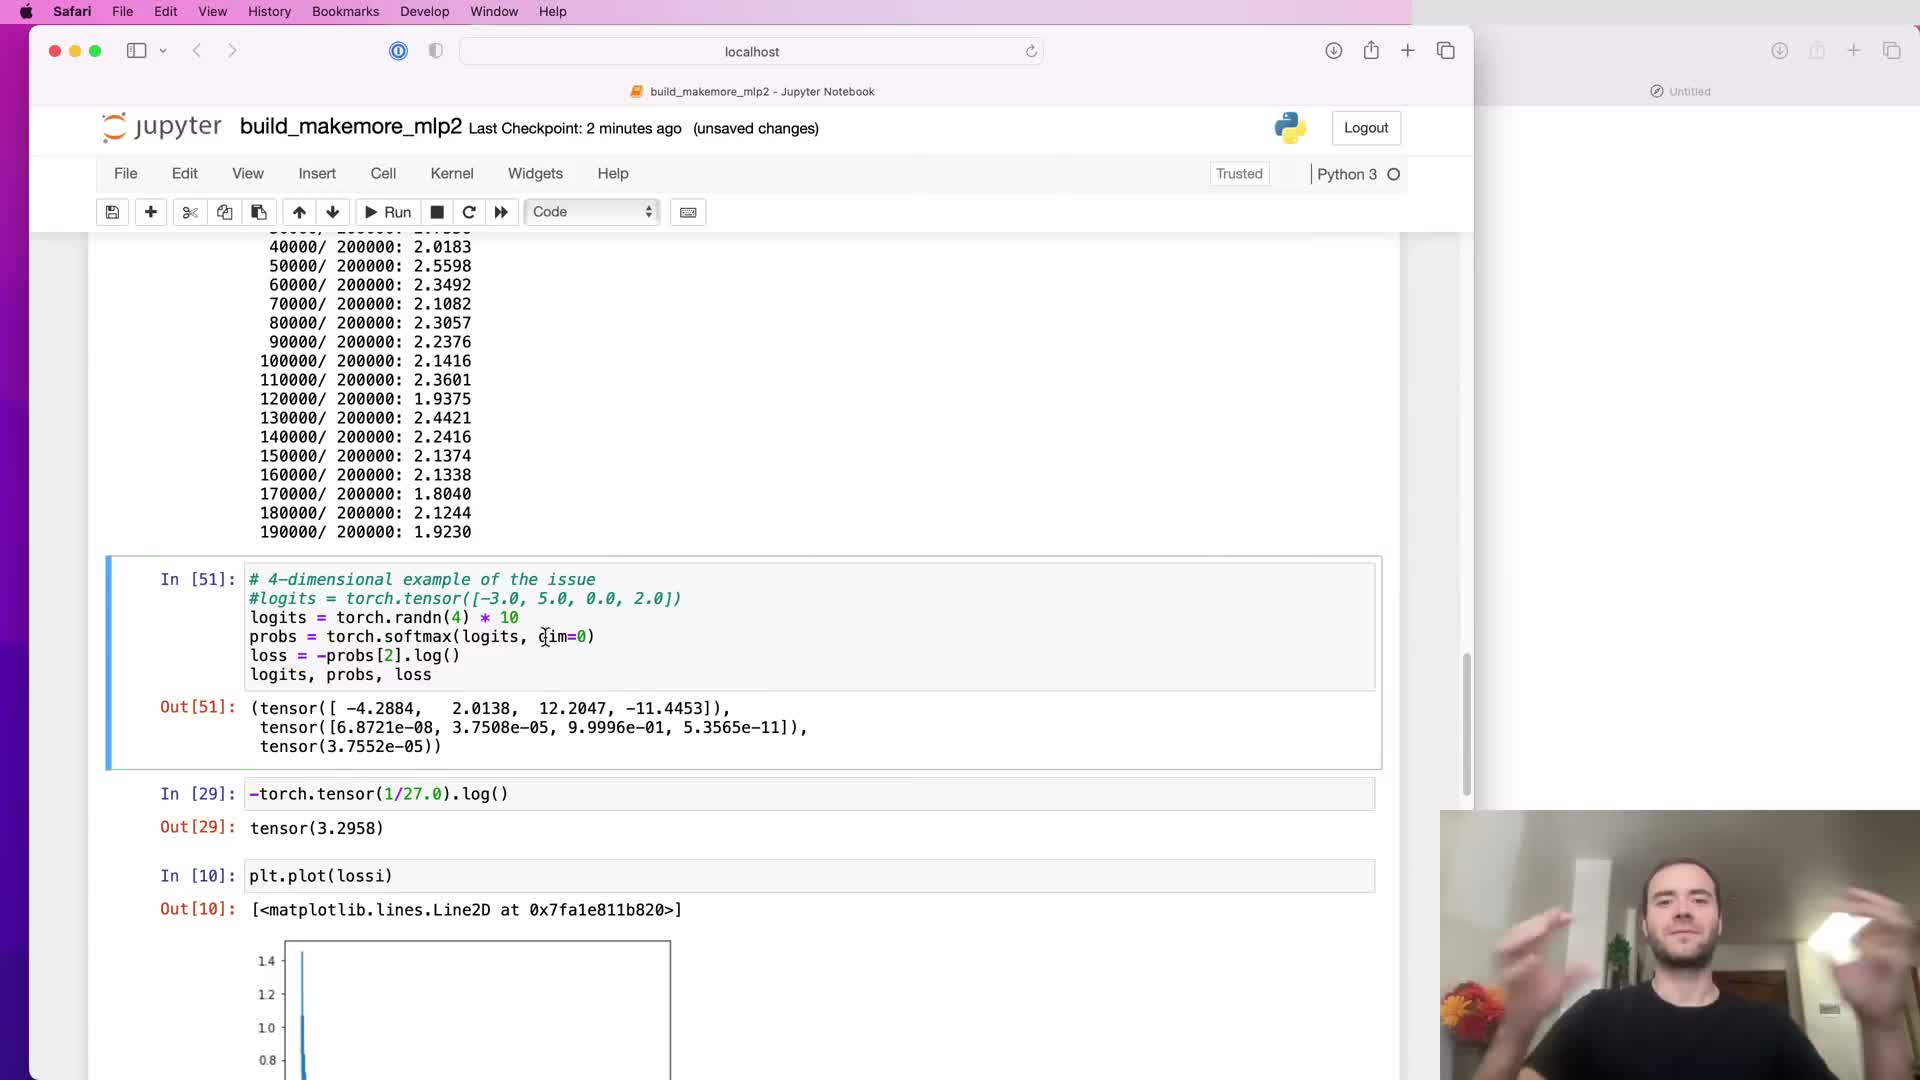Toggle Safari sidebar visibility

point(137,51)
